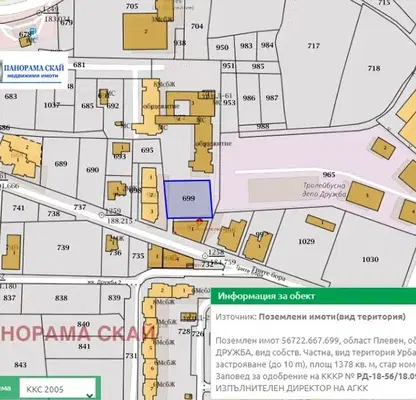Select parcel 965 on the map

[x=329, y=175]
